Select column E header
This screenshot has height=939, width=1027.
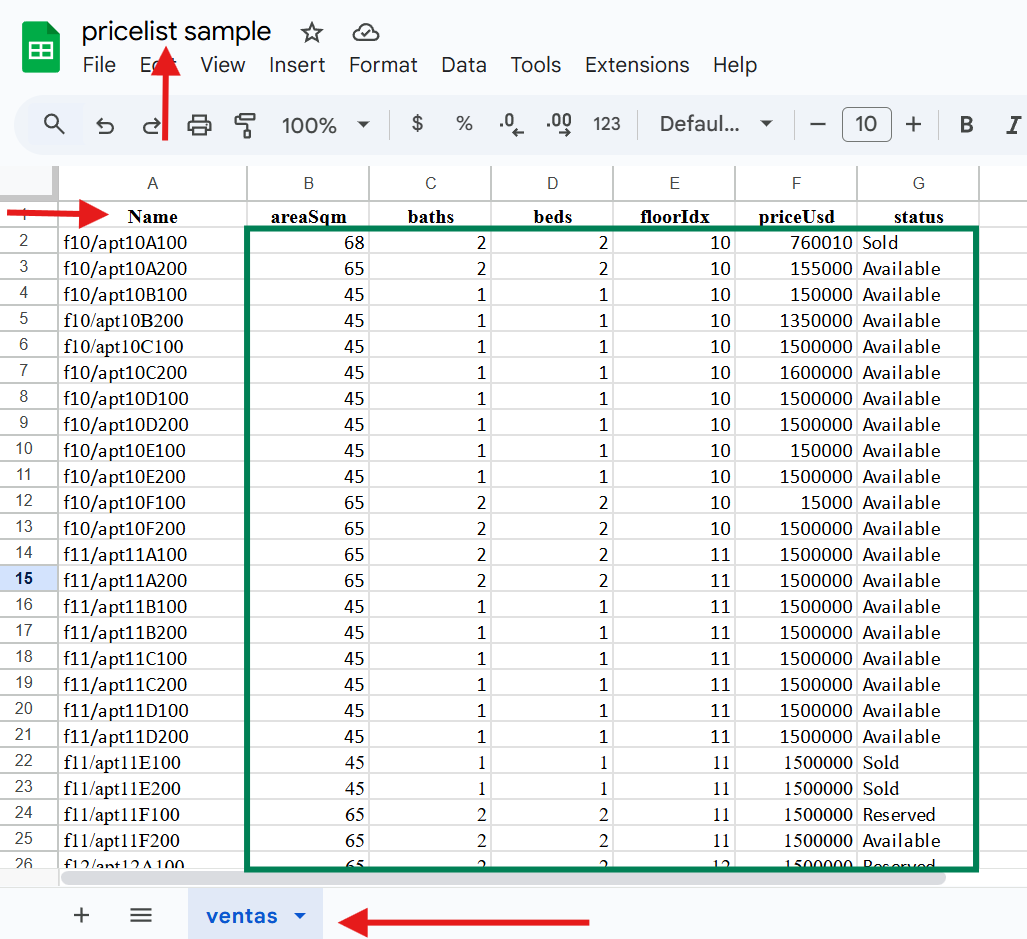674,183
